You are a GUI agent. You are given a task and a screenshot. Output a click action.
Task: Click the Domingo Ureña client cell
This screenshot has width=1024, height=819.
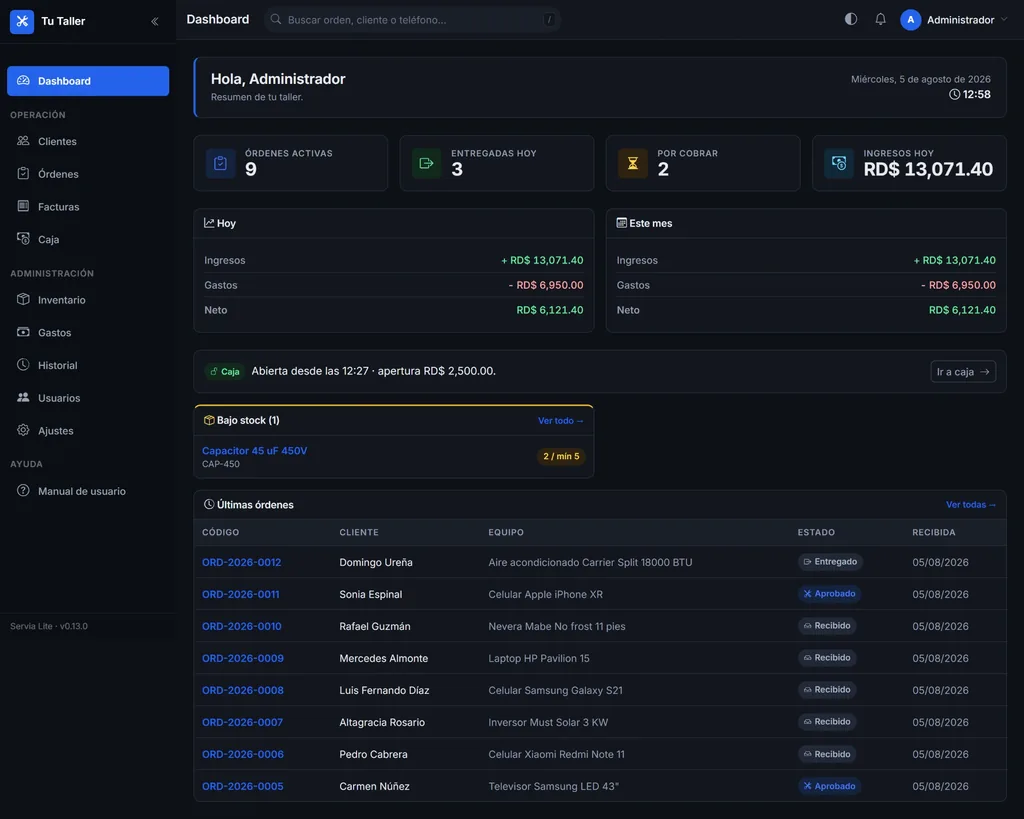click(x=376, y=562)
